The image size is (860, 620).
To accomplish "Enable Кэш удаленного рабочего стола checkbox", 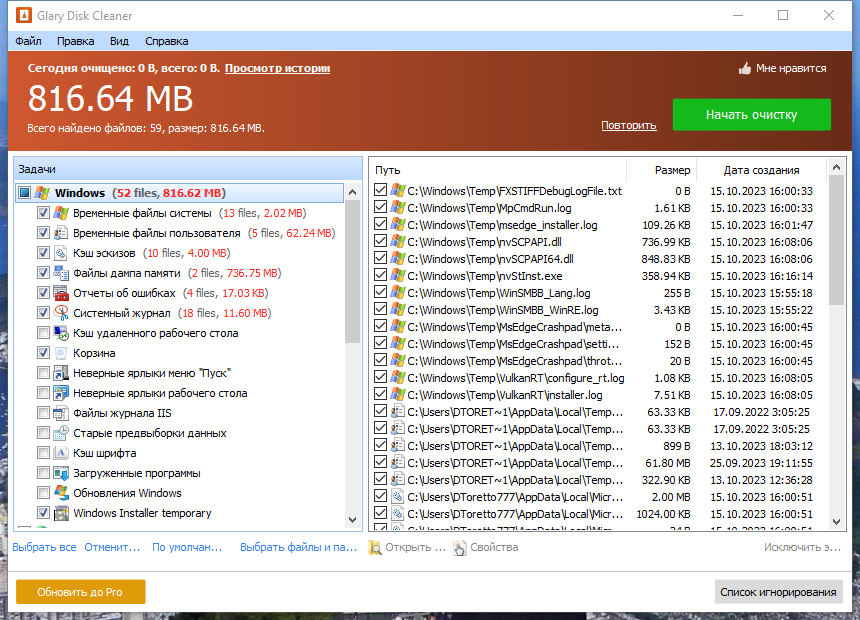I will pyautogui.click(x=43, y=333).
